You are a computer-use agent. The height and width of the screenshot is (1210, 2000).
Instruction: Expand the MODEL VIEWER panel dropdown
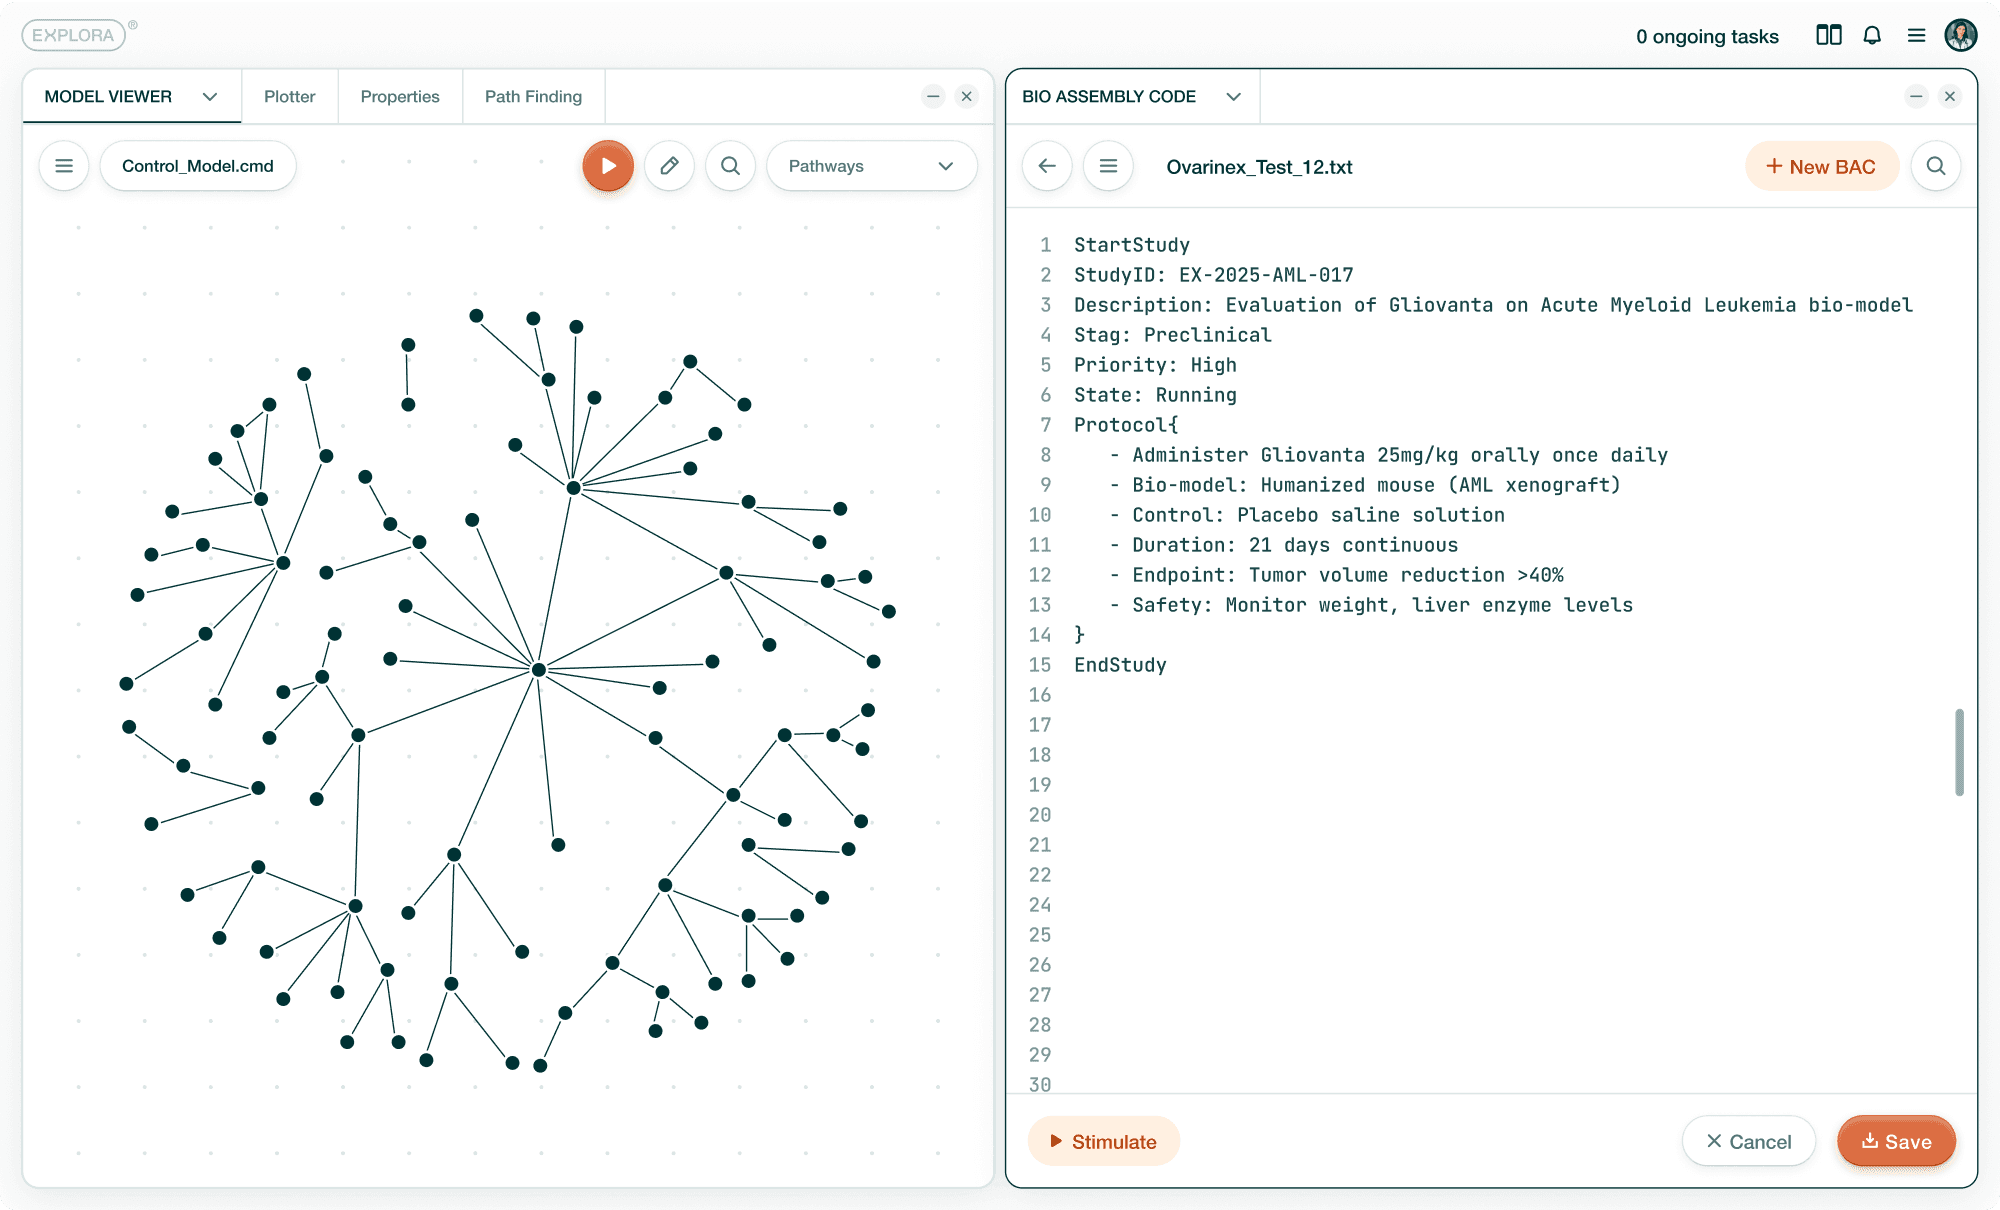coord(210,97)
